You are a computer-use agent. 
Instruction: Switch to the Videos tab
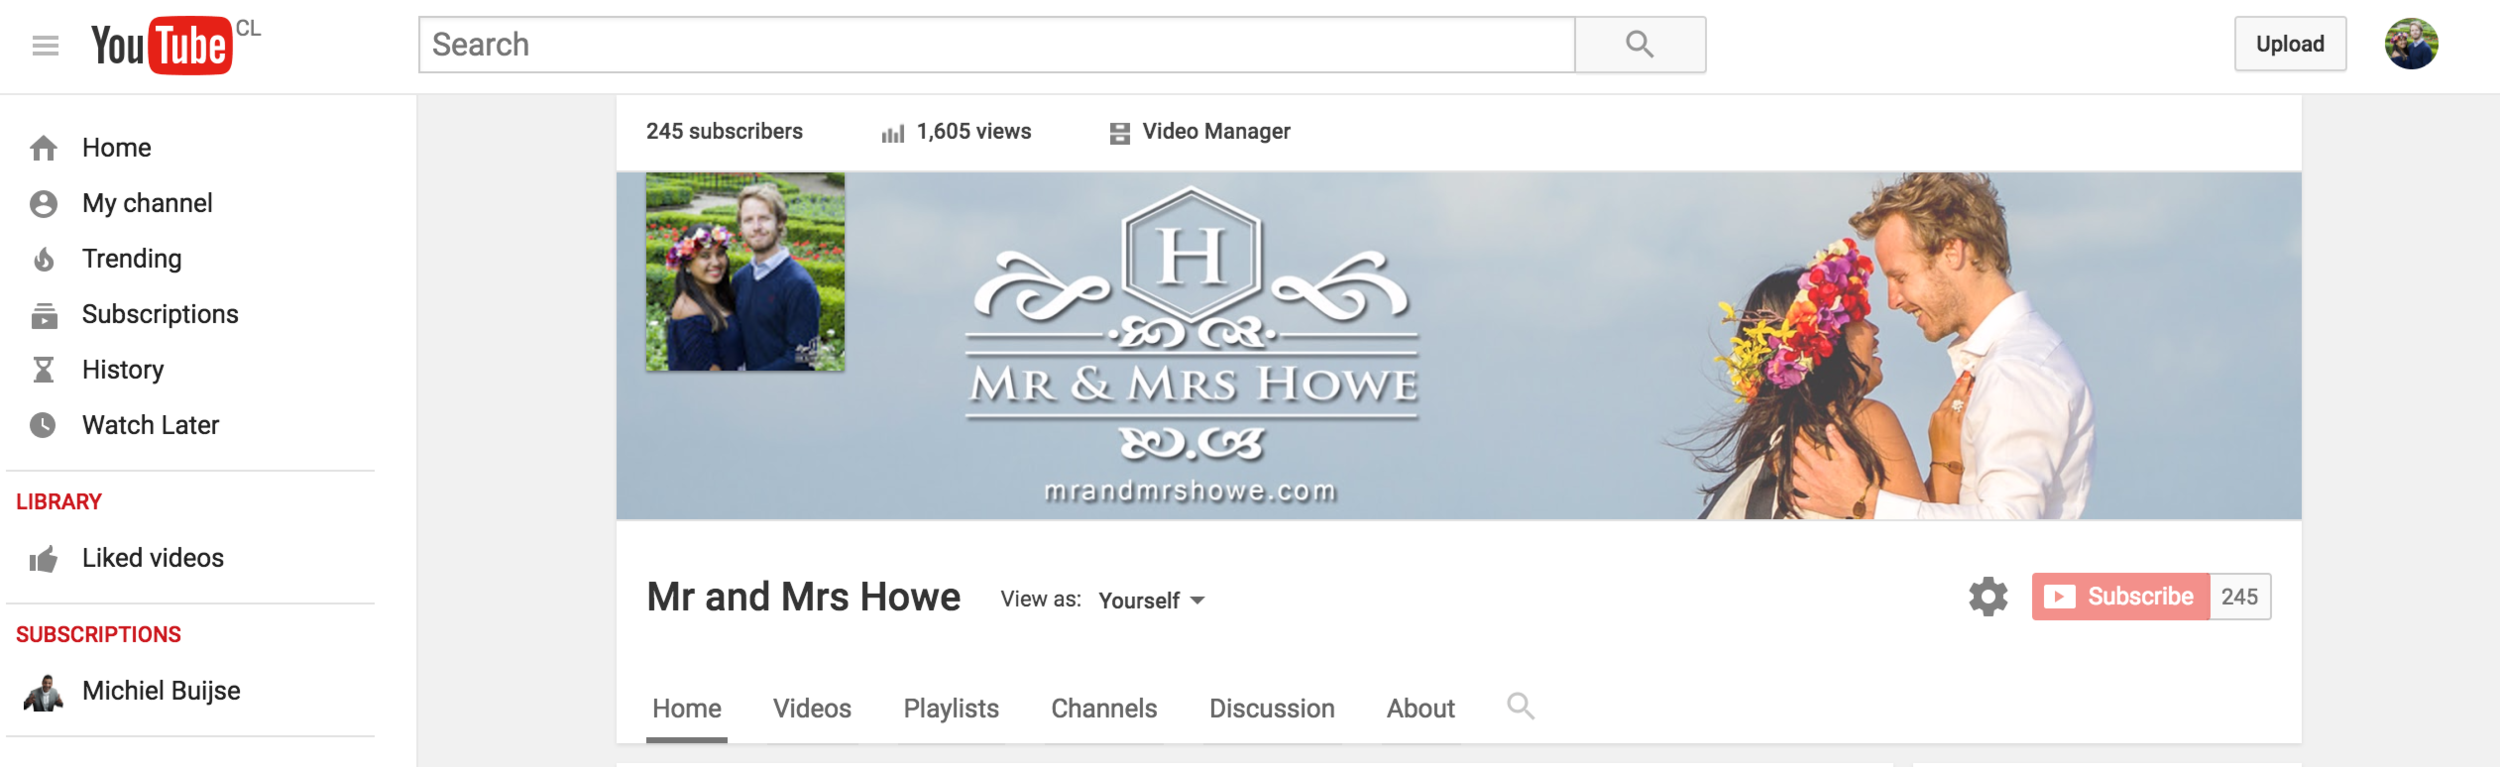click(x=812, y=709)
